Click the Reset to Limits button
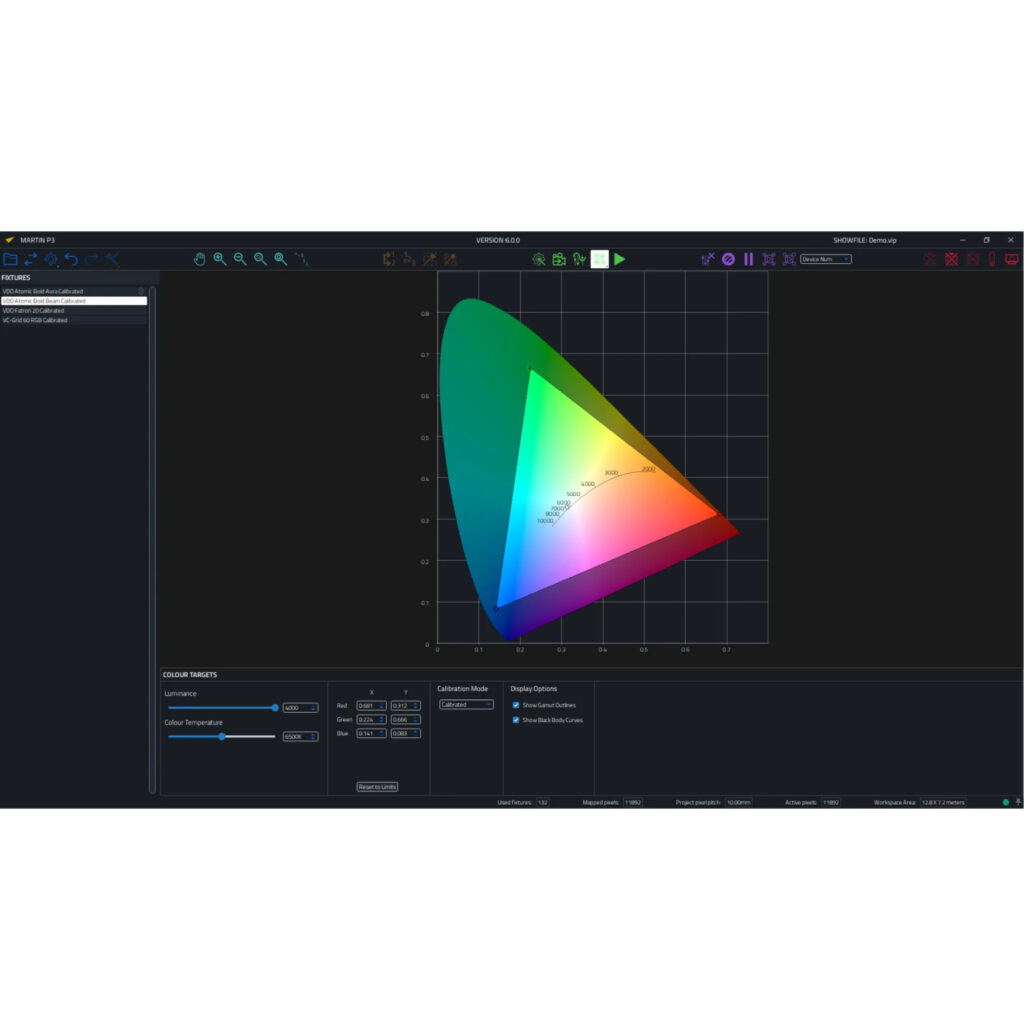Screen dimensions: 1024x1024 tap(377, 787)
